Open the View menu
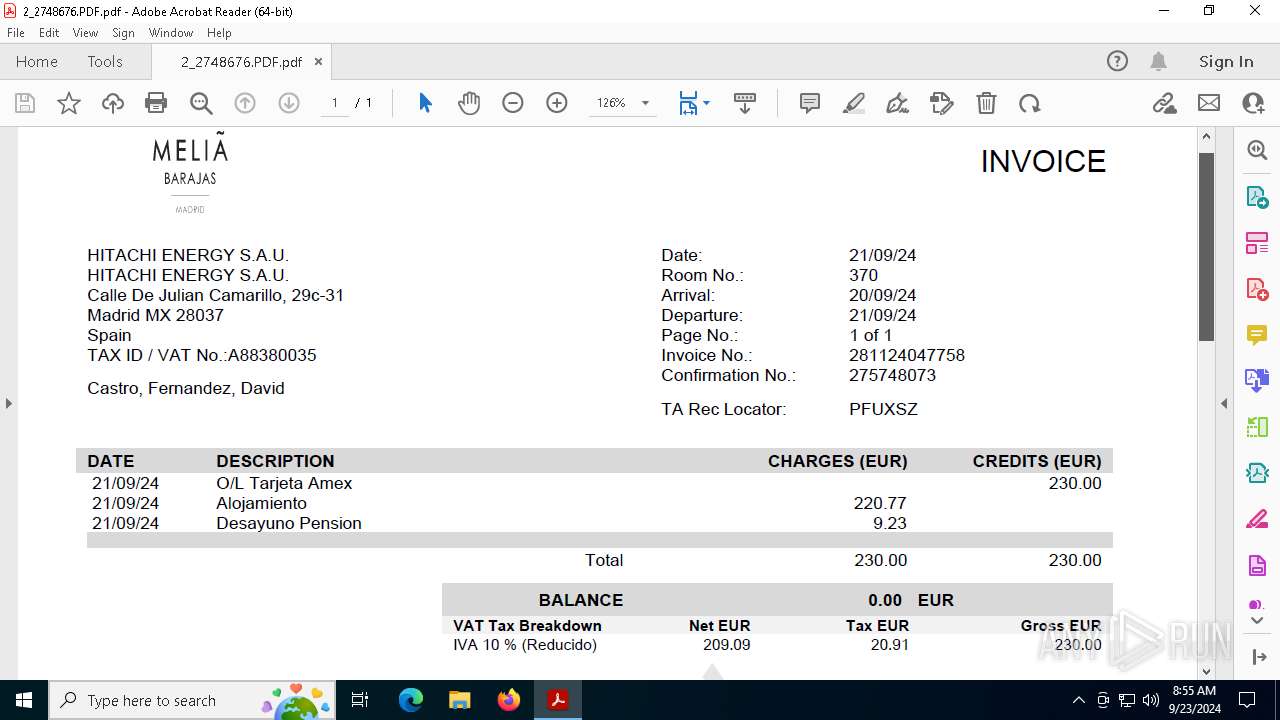The height and width of the screenshot is (720, 1280). 85,33
